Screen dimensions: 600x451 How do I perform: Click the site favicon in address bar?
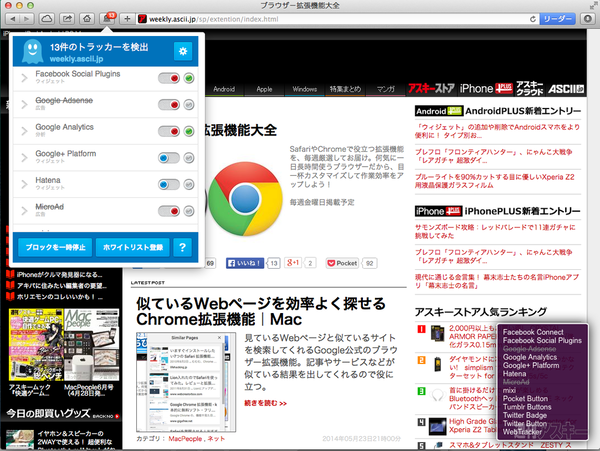tap(142, 19)
